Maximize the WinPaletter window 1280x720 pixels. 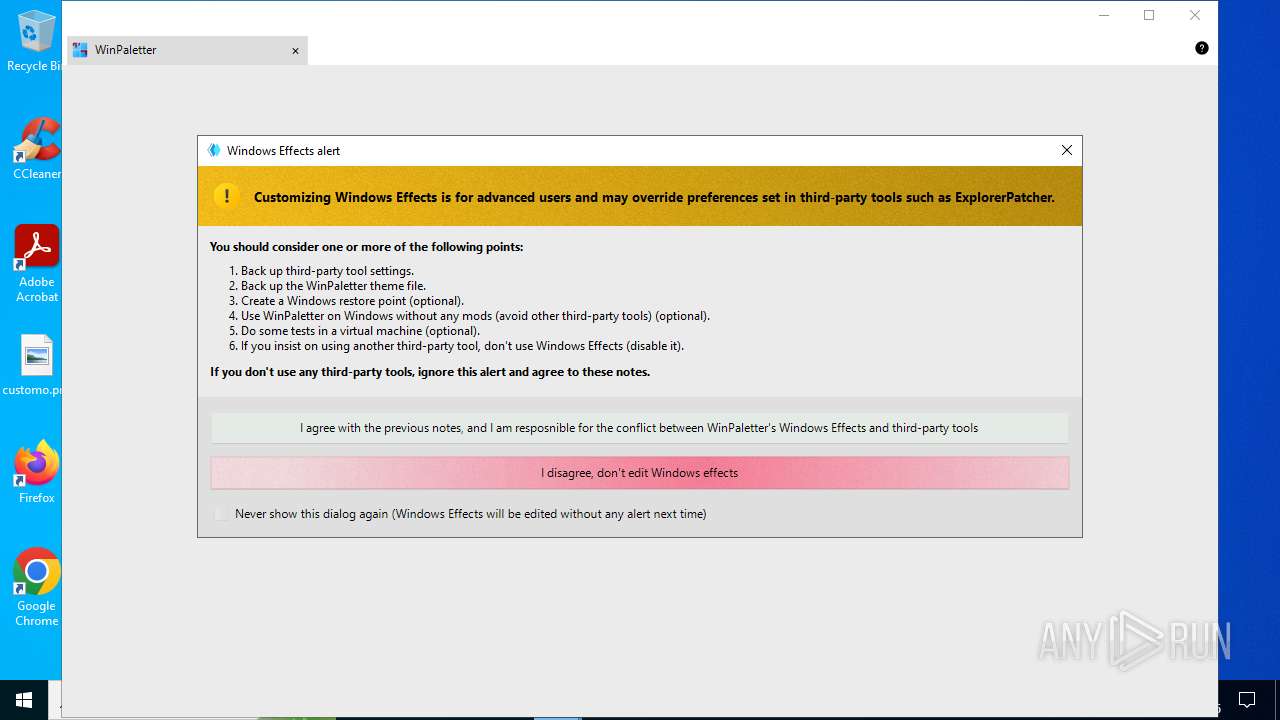1149,15
